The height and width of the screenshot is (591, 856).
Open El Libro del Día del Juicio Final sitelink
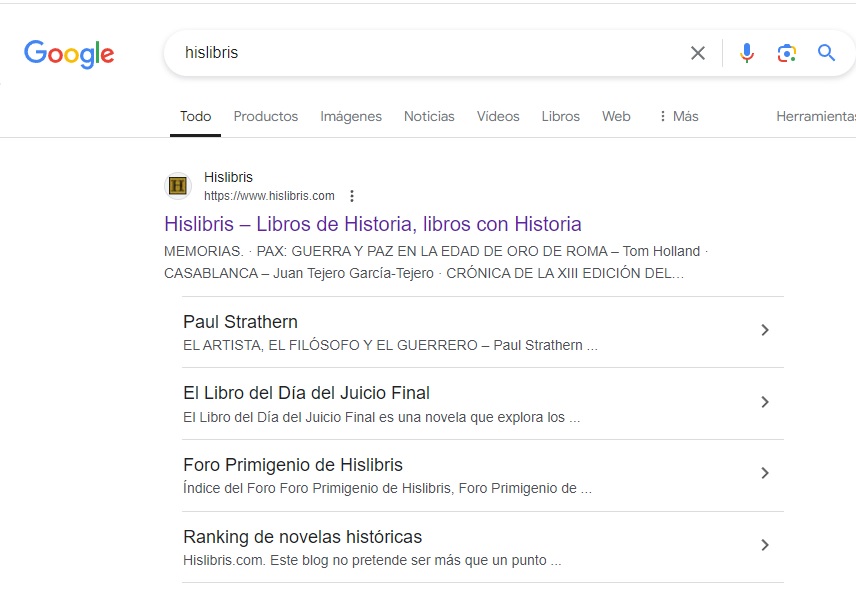[x=306, y=393]
